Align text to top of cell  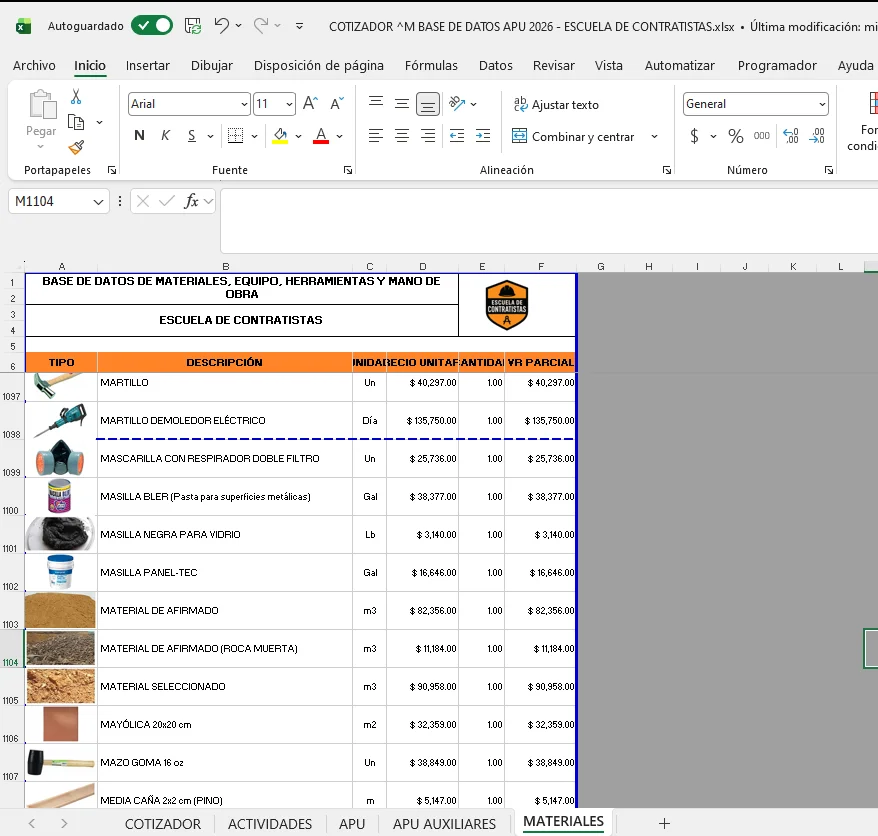pyautogui.click(x=376, y=102)
